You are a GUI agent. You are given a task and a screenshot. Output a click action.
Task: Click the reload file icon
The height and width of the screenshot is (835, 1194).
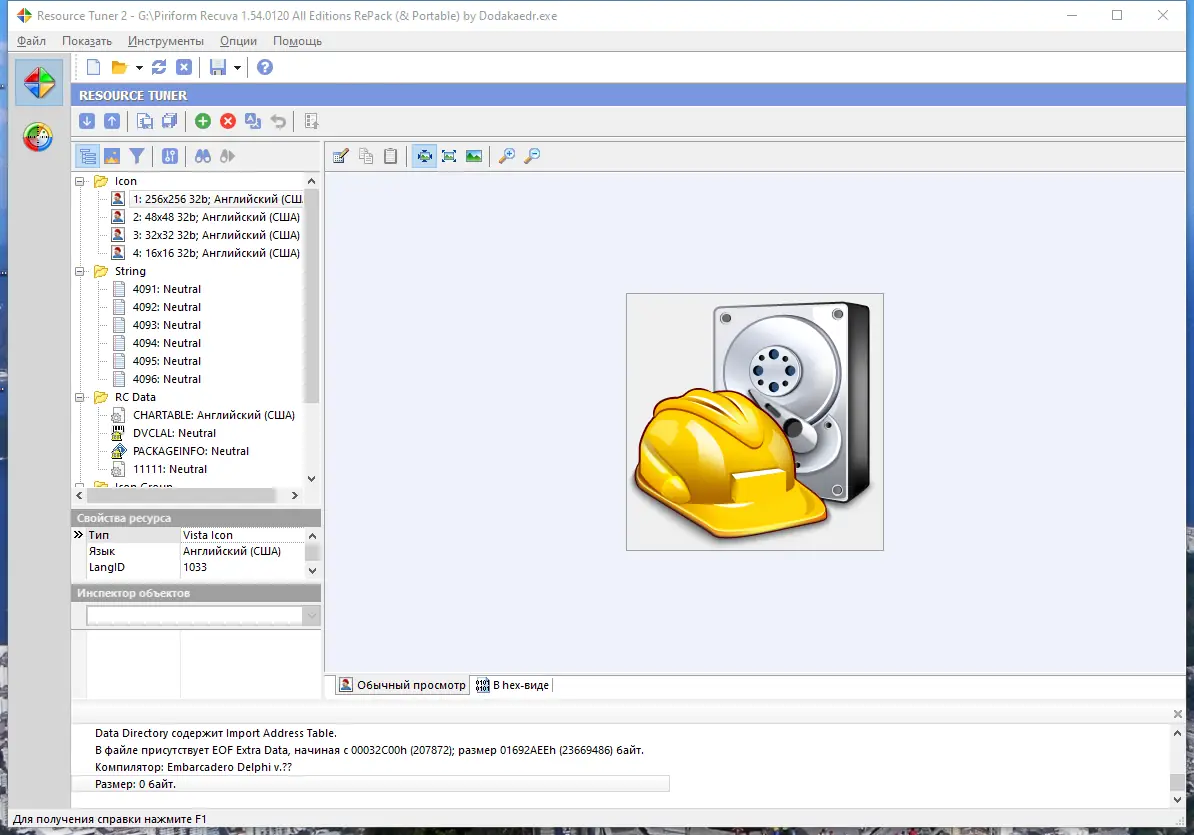click(x=159, y=67)
